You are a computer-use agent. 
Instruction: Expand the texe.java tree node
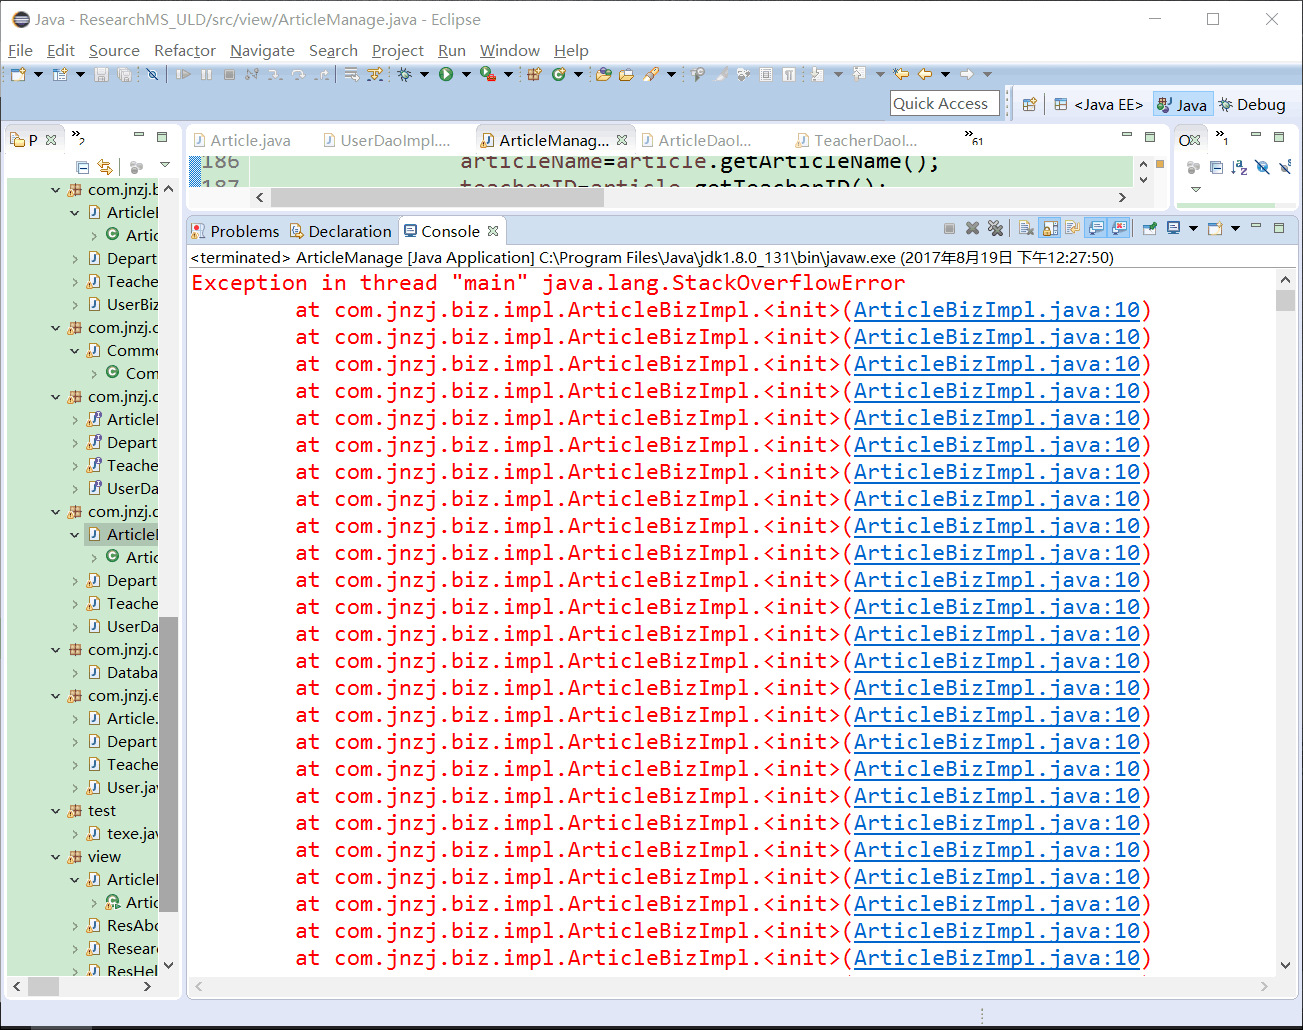(75, 834)
